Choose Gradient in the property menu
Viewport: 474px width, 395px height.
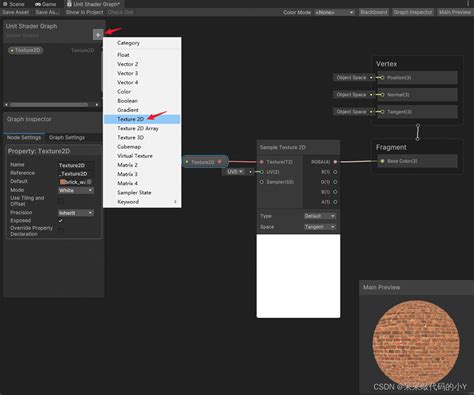coord(142,110)
